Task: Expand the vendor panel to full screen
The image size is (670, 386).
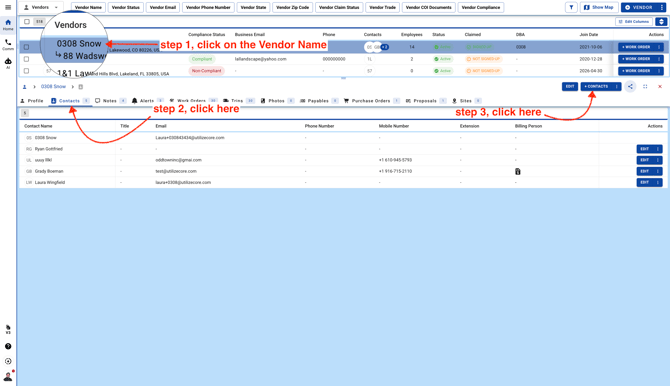Action: click(x=645, y=86)
